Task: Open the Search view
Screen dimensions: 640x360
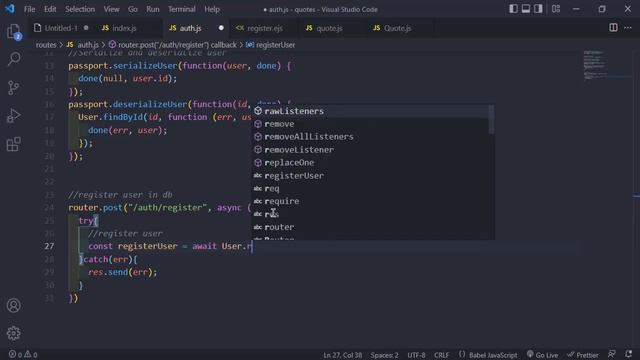Action: tap(13, 59)
